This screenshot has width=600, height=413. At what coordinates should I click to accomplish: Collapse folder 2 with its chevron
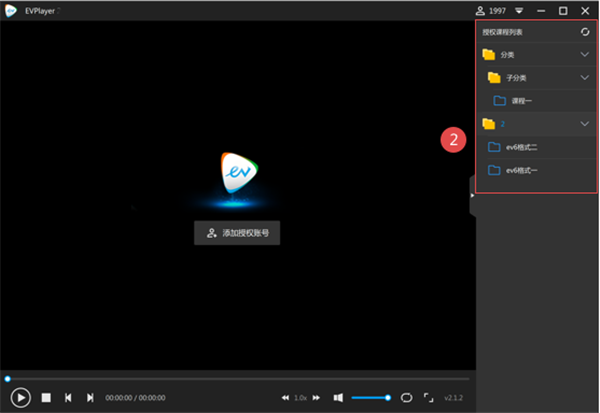click(585, 124)
